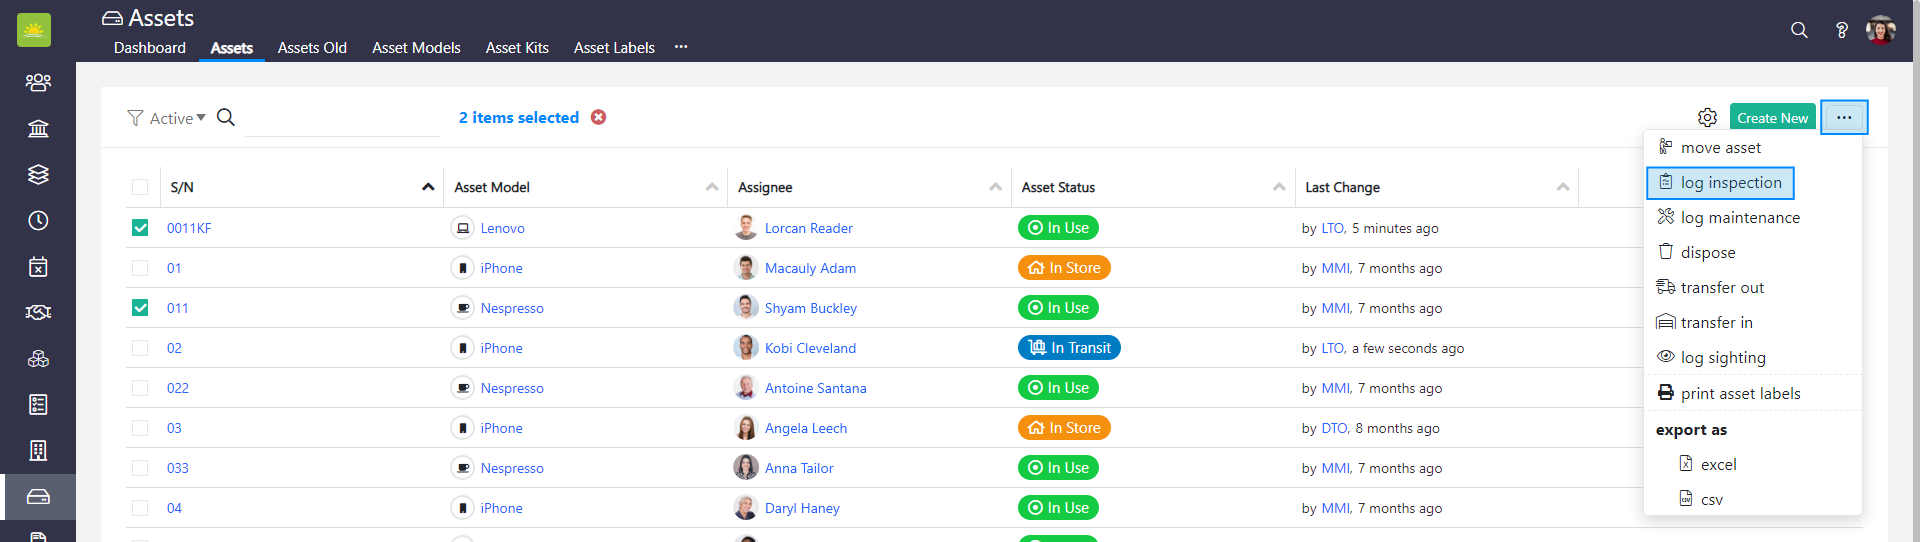Check the checkbox for asset 02
The image size is (1920, 542).
pyautogui.click(x=140, y=348)
